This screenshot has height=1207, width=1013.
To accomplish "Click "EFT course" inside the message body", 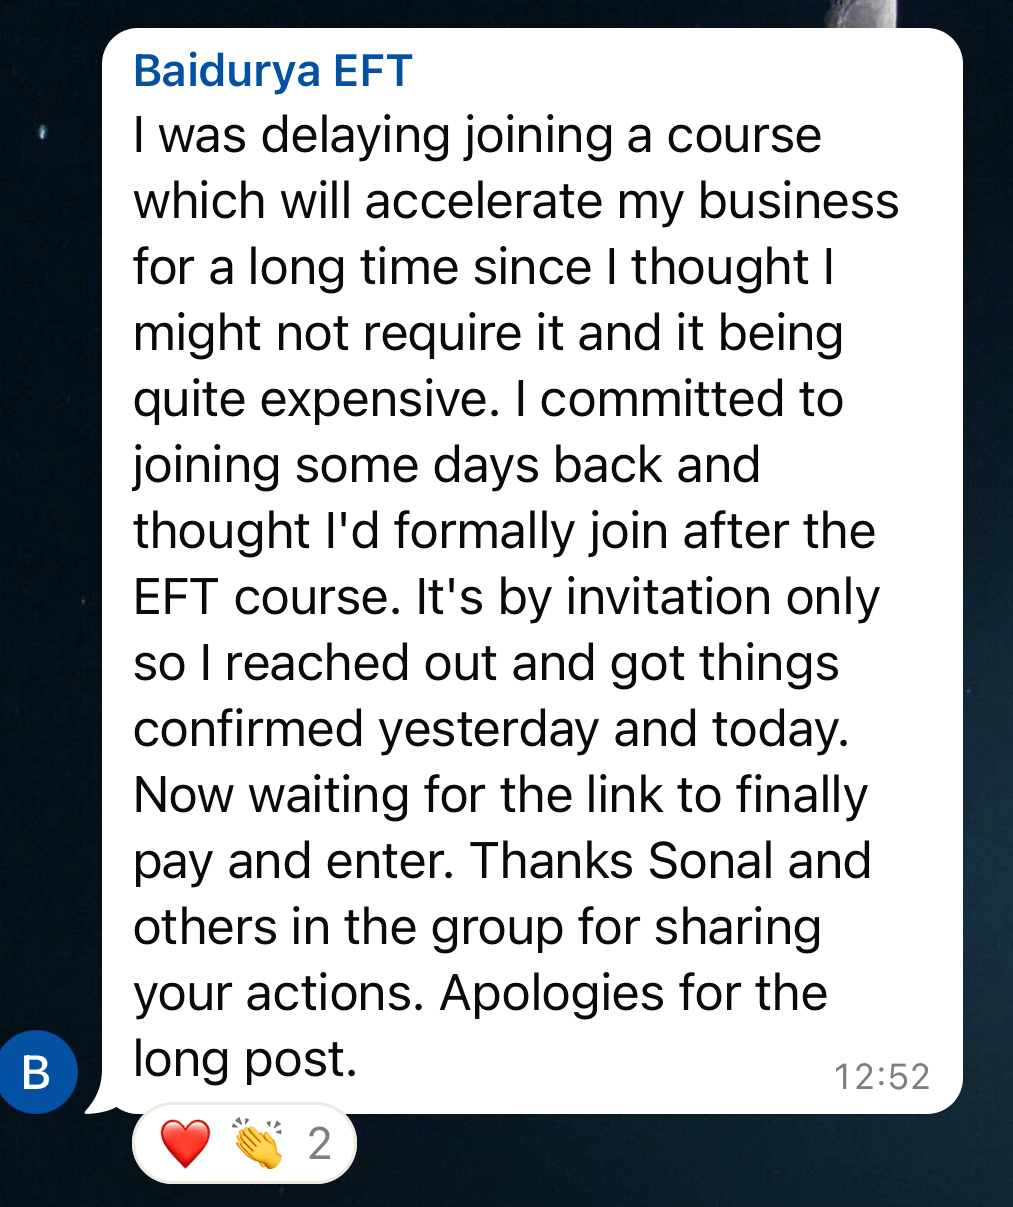I will coord(261,597).
